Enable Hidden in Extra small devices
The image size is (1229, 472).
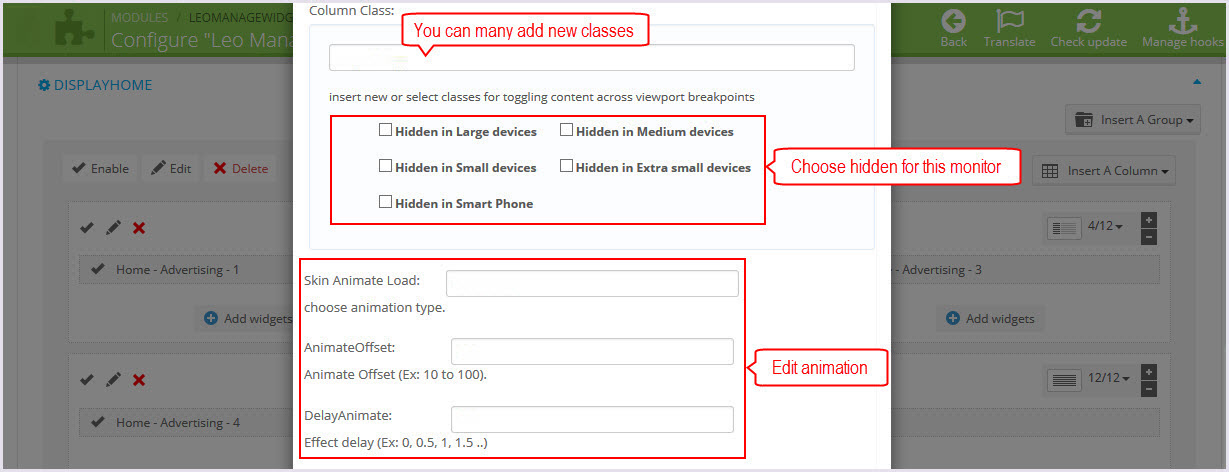(x=566, y=166)
